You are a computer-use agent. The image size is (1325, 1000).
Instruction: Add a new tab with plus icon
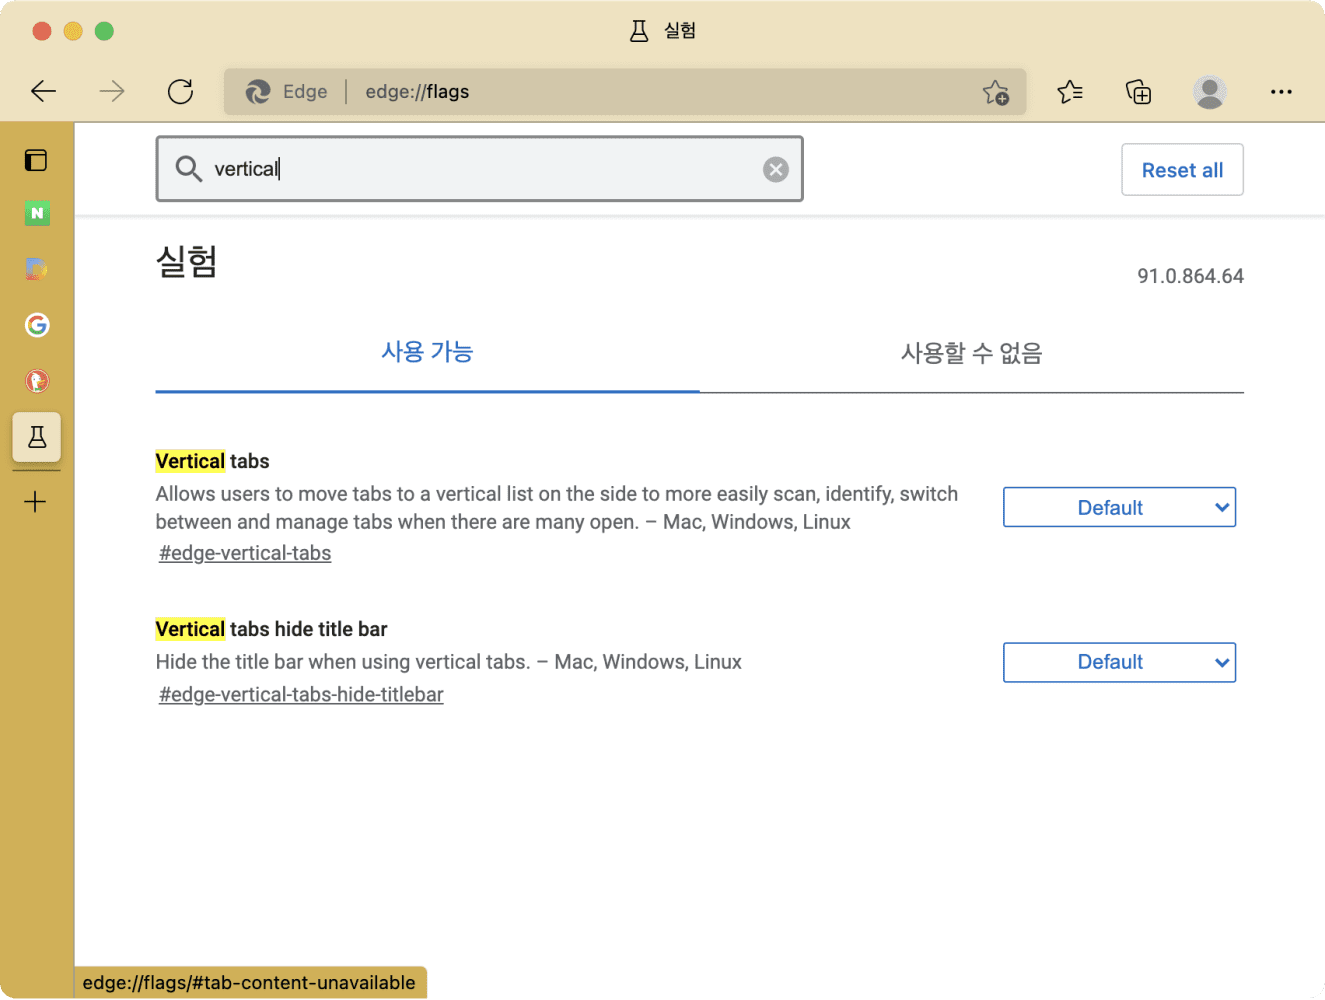(x=36, y=501)
